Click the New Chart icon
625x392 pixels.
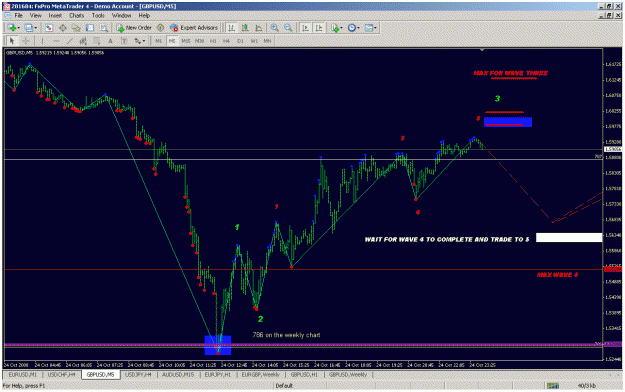tap(12, 28)
